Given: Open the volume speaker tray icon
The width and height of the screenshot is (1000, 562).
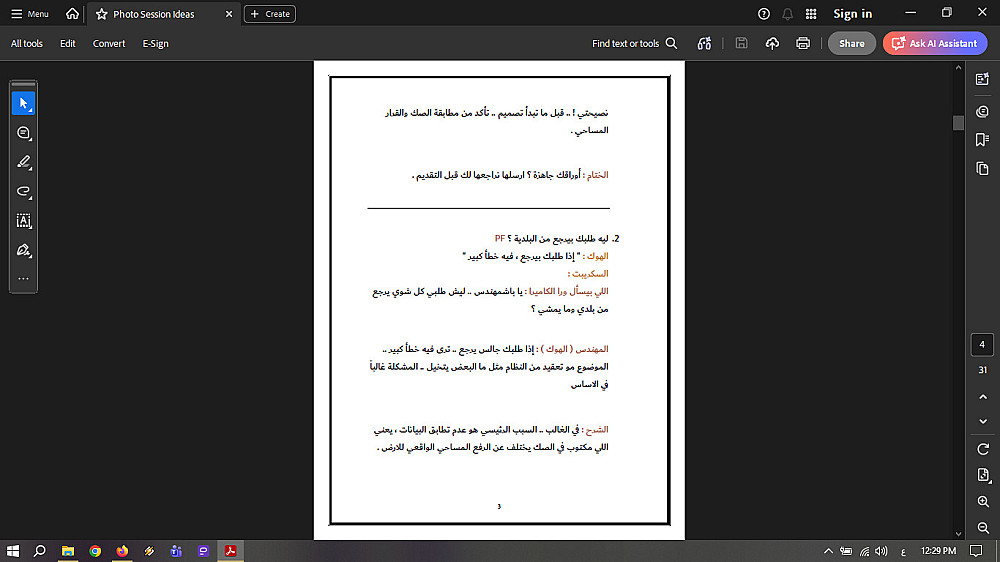Looking at the screenshot, I should pos(881,551).
